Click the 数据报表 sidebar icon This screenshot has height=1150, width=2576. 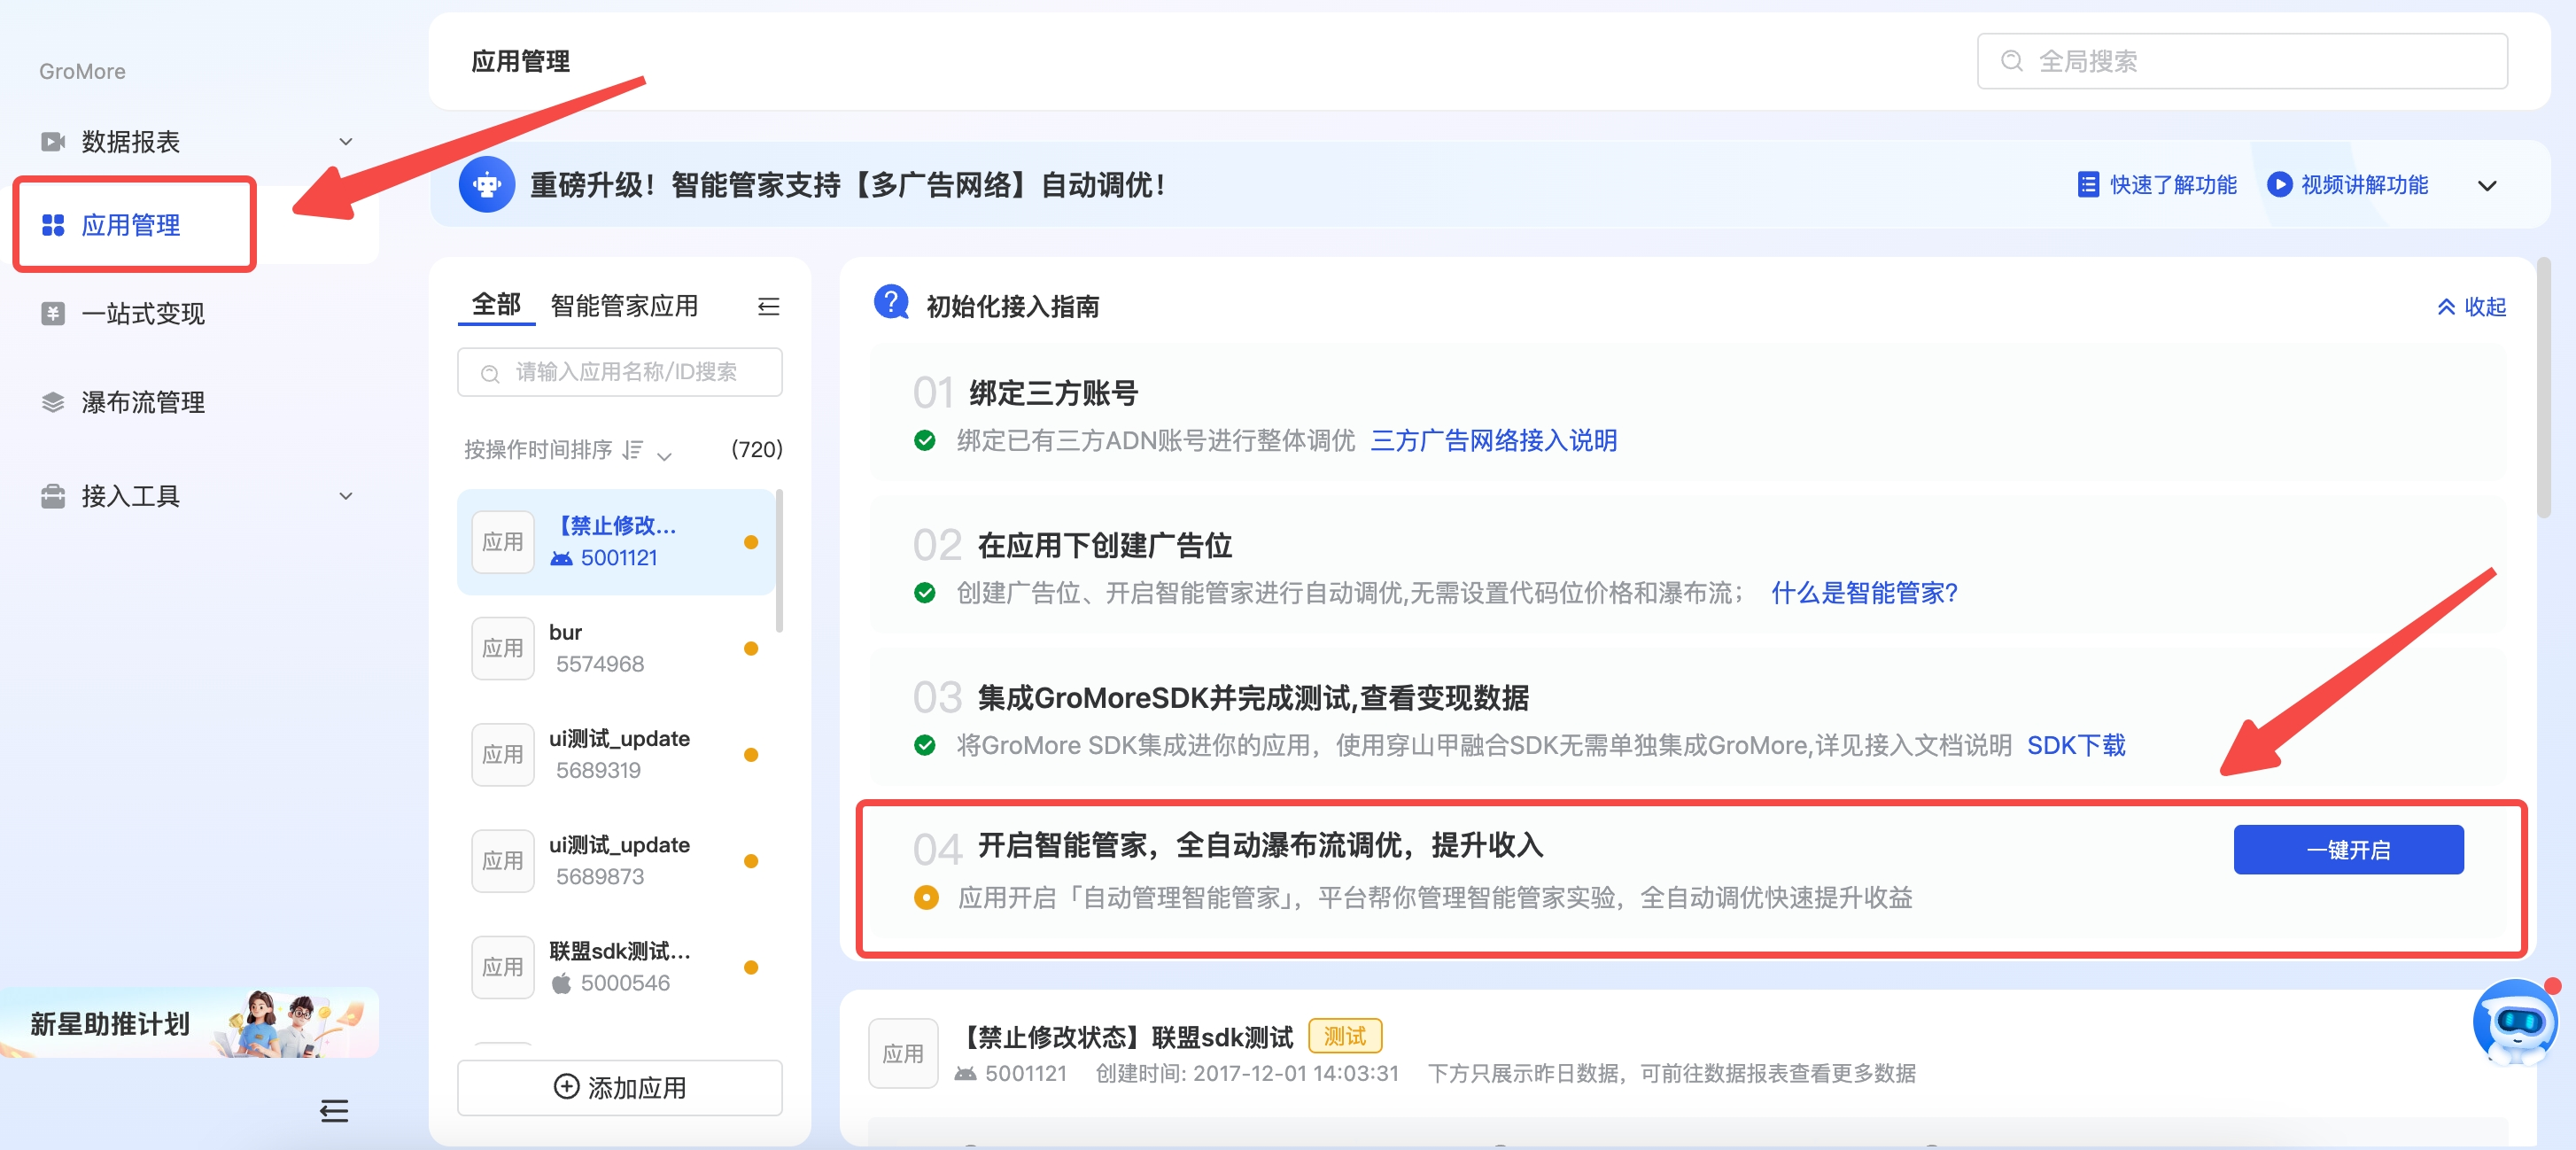point(52,142)
